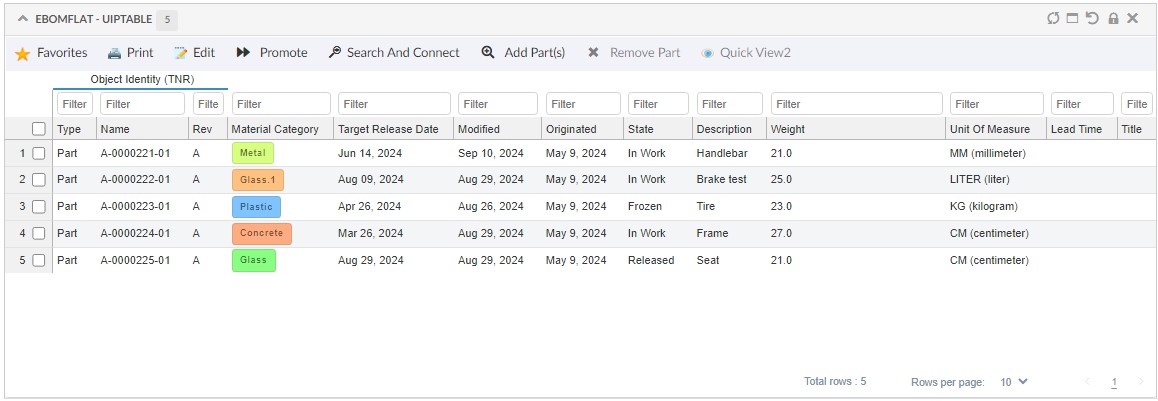Collapse the EBOMFLAT - UIPTABLE panel
This screenshot has height=401, width=1158.
[23, 19]
